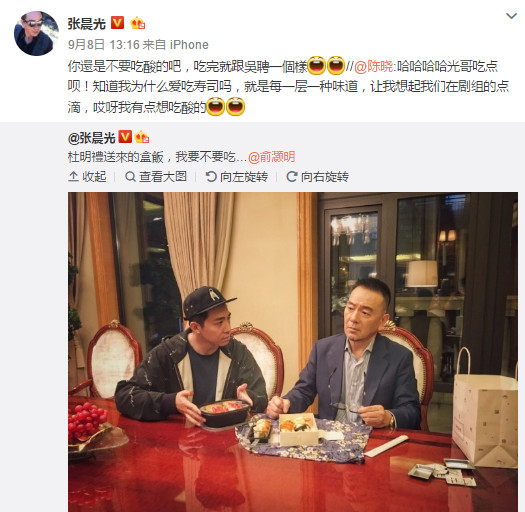
Task: Open the @陈晓 mention link
Action: 374,66
